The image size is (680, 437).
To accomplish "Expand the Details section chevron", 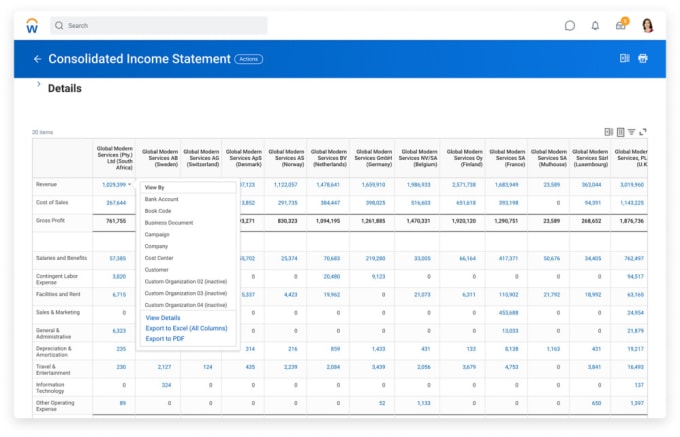I will 39,84.
